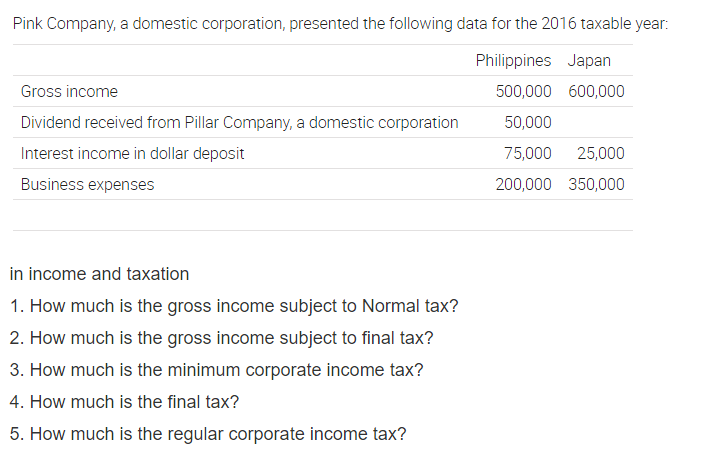Select the Philippines interest value 75,000
Screen dimensions: 705x461
(529, 154)
